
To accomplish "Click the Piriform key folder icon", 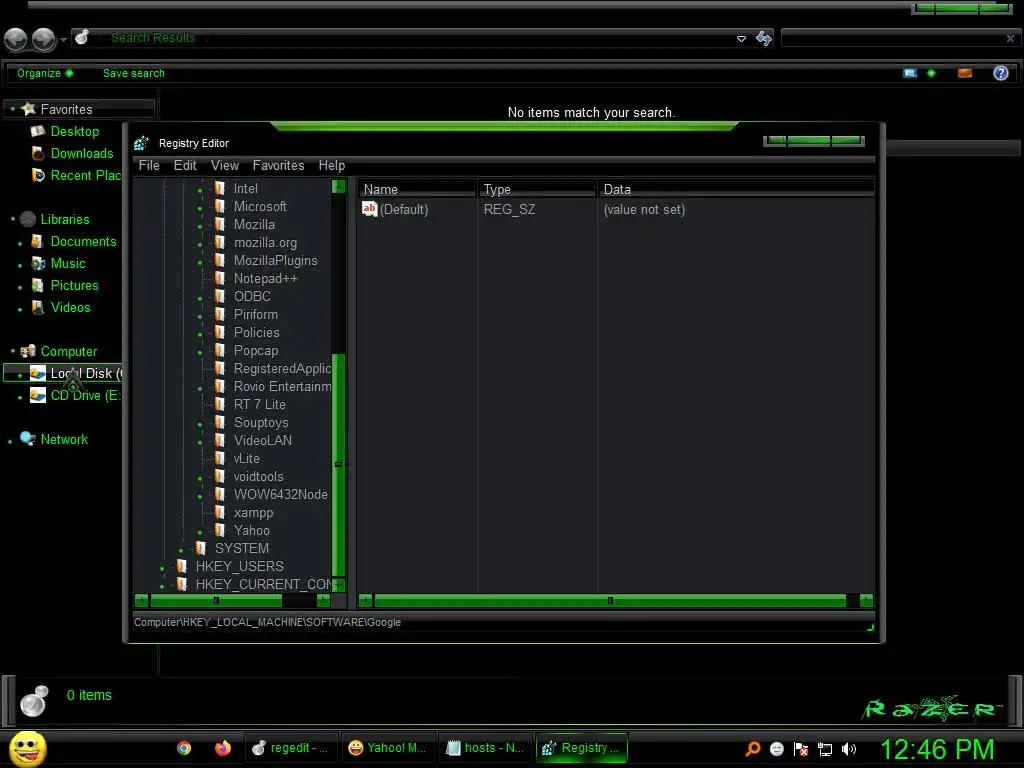I will coord(220,314).
